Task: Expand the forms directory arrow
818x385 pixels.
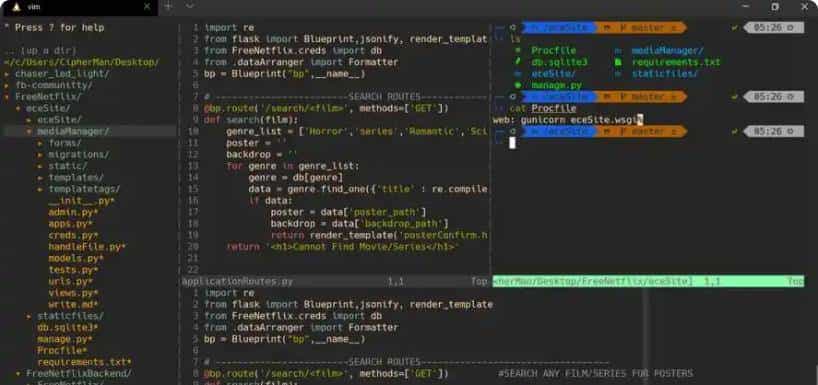Action: click(x=40, y=143)
